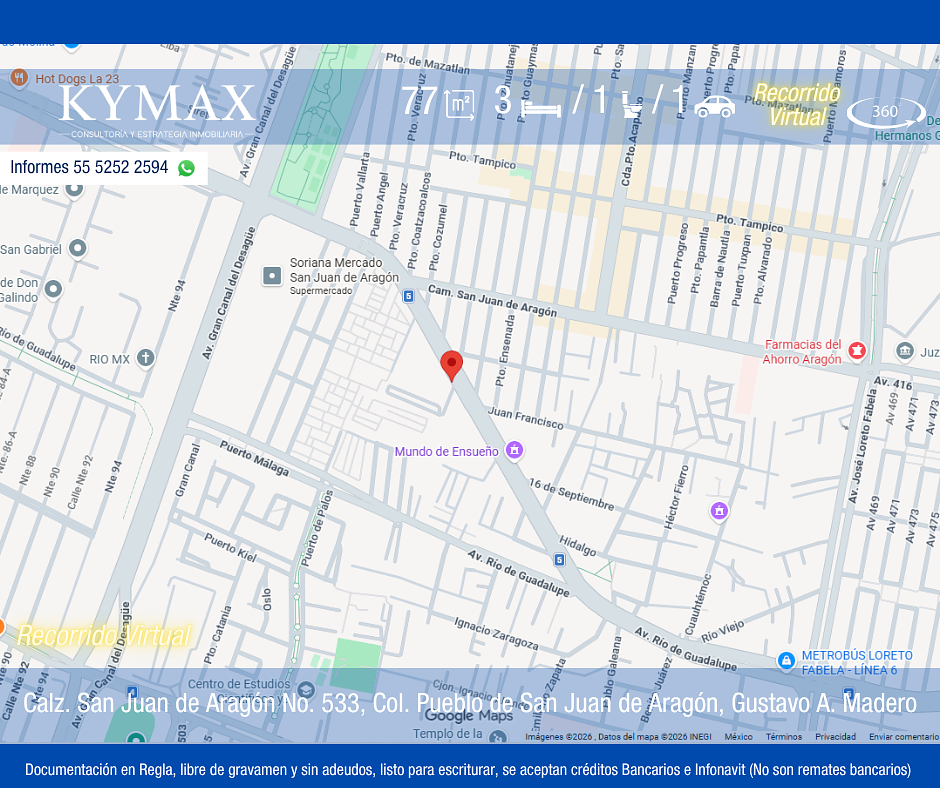Select the Centro de Estudios school marker
This screenshot has width=940, height=788.
point(306,691)
